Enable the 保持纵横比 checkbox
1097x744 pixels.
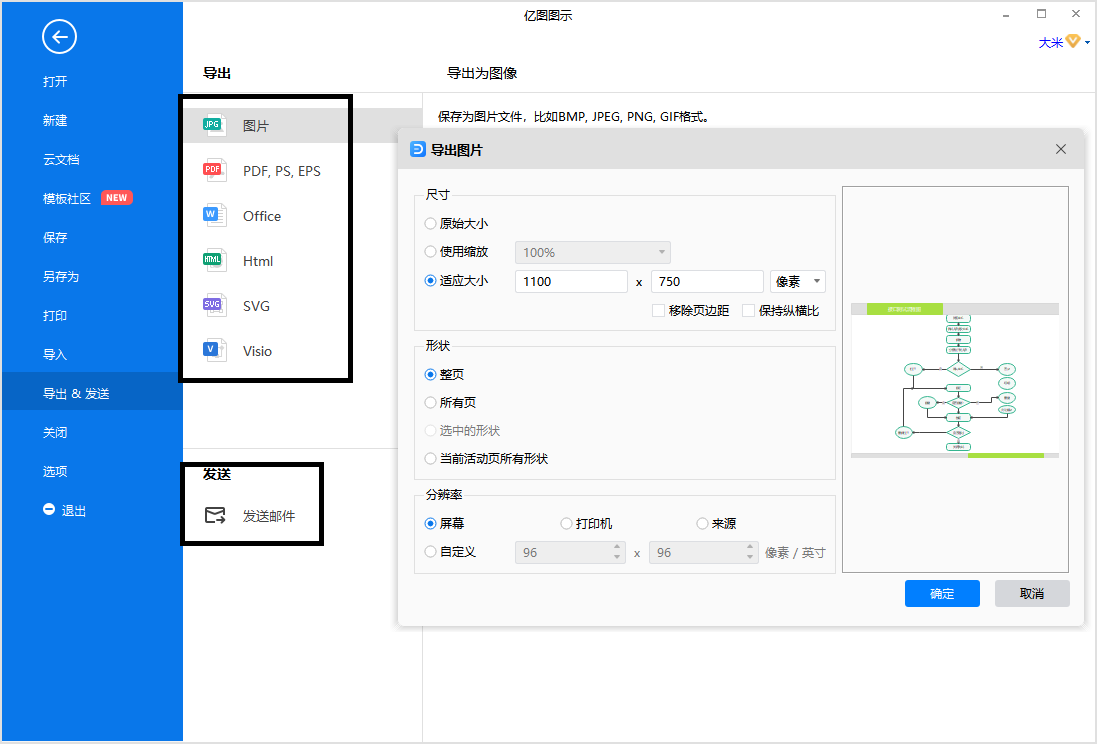click(x=749, y=311)
